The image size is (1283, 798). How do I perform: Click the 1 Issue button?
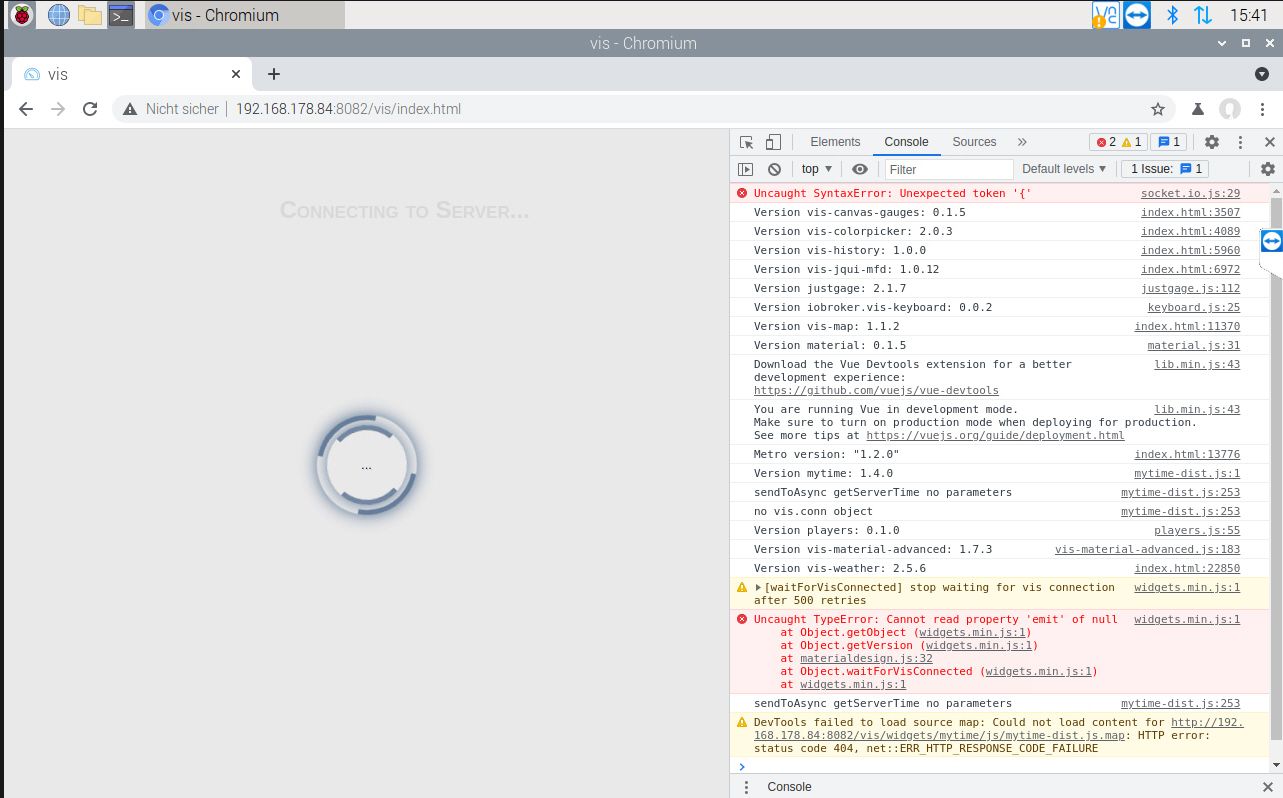point(1167,169)
